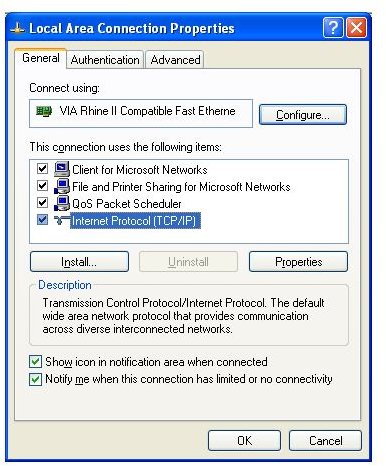Viewport: 386px width, 466px height.
Task: Close the Local Area Connection Properties dialog
Action: tap(356, 27)
